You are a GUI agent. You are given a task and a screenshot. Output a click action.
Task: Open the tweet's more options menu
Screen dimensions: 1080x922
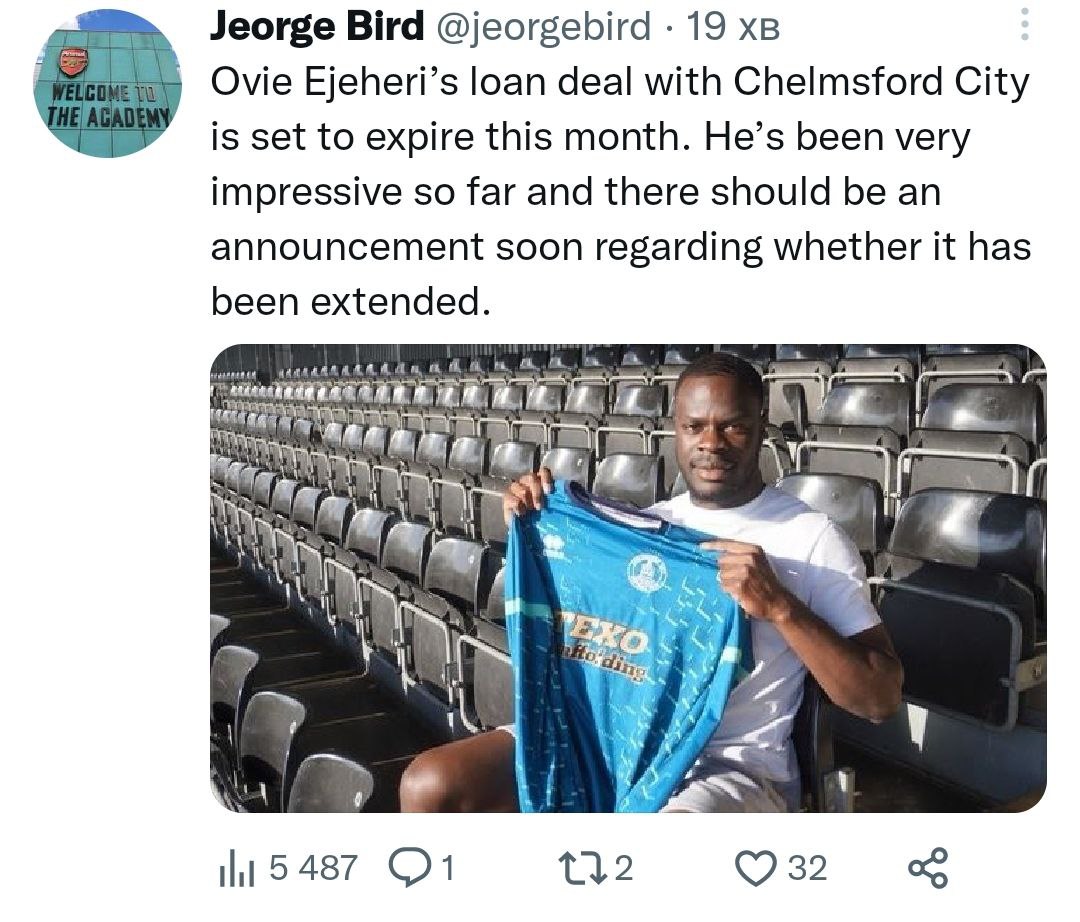pyautogui.click(x=1023, y=25)
